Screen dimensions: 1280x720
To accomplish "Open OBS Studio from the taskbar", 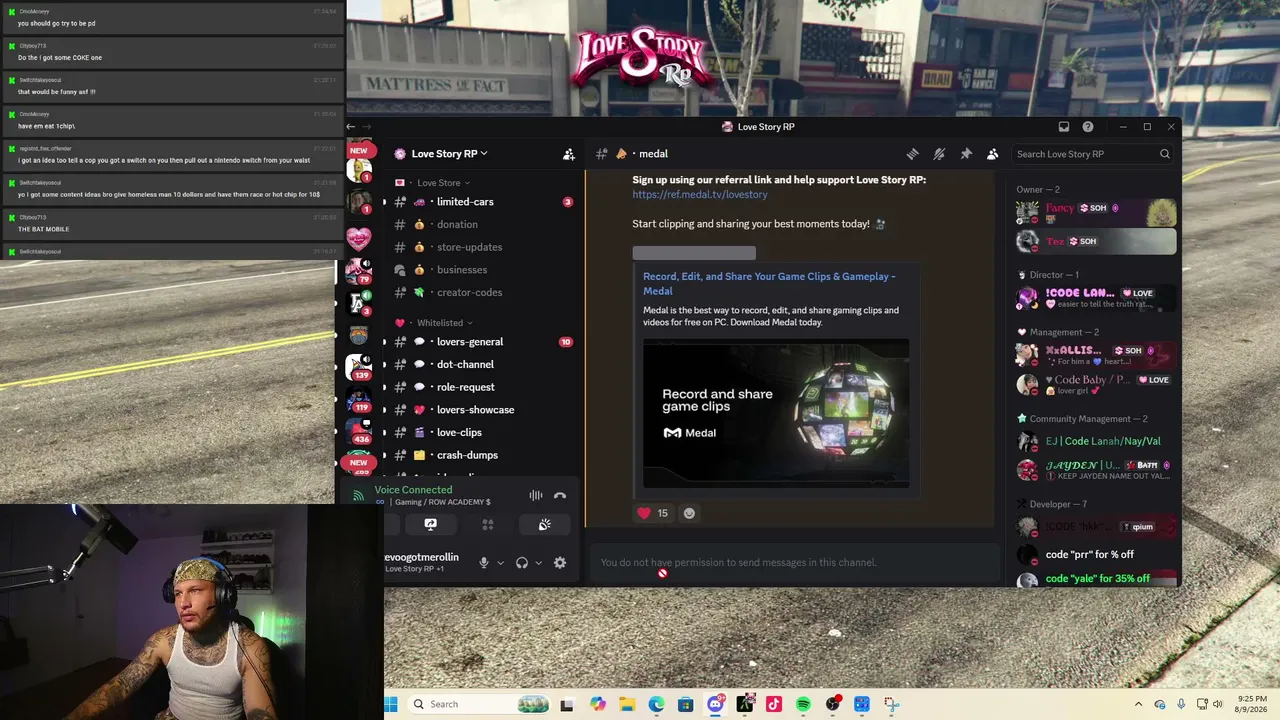I will tap(833, 704).
